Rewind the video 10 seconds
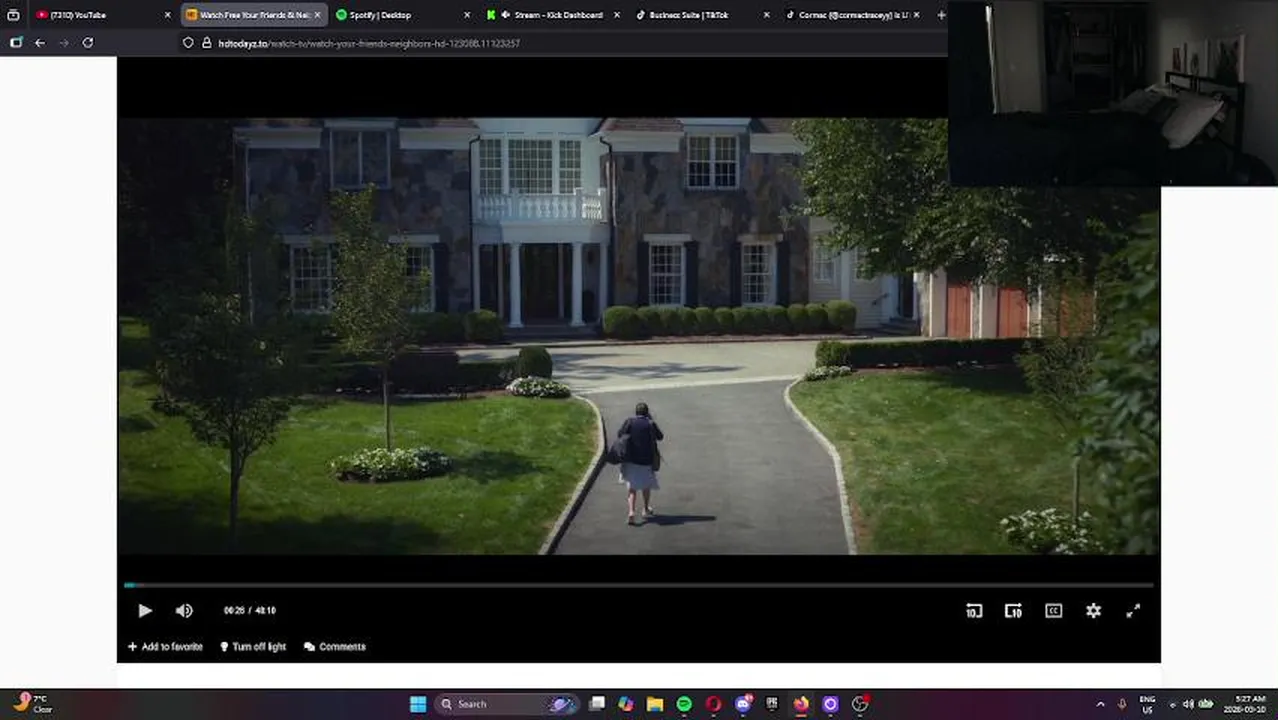This screenshot has width=1278, height=720. click(974, 610)
